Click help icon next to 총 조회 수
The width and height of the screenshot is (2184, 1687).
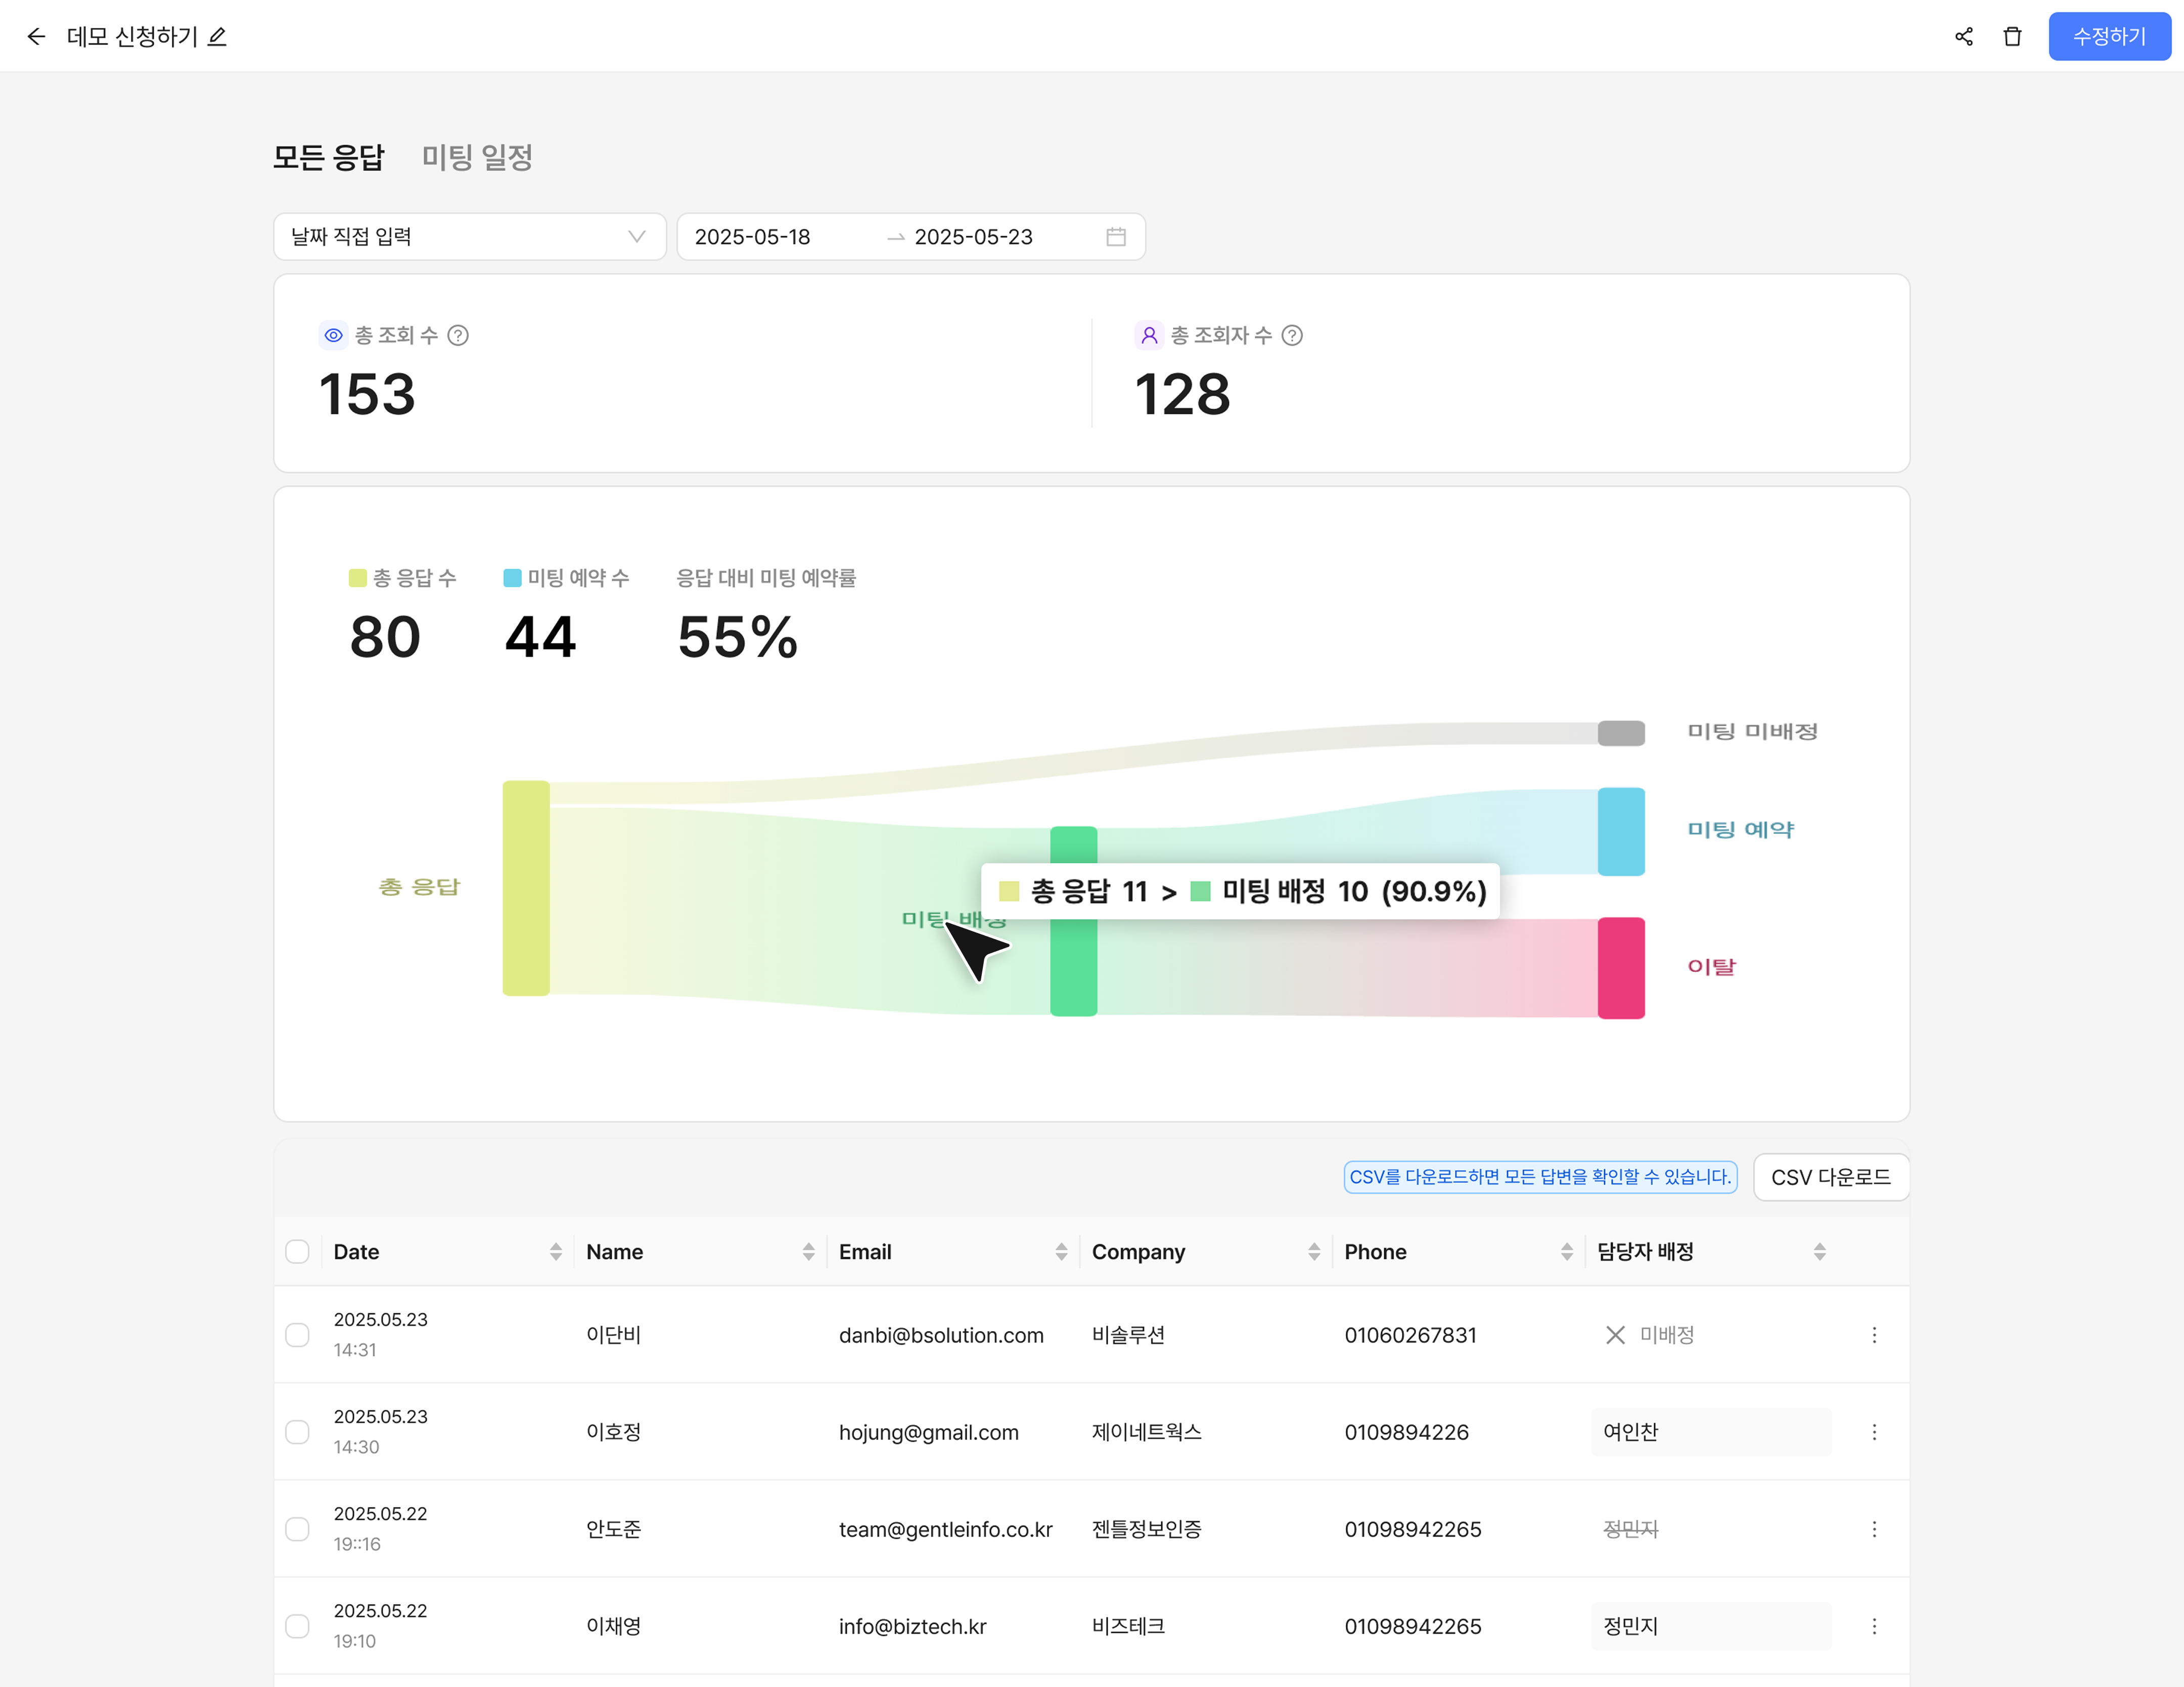(x=458, y=335)
